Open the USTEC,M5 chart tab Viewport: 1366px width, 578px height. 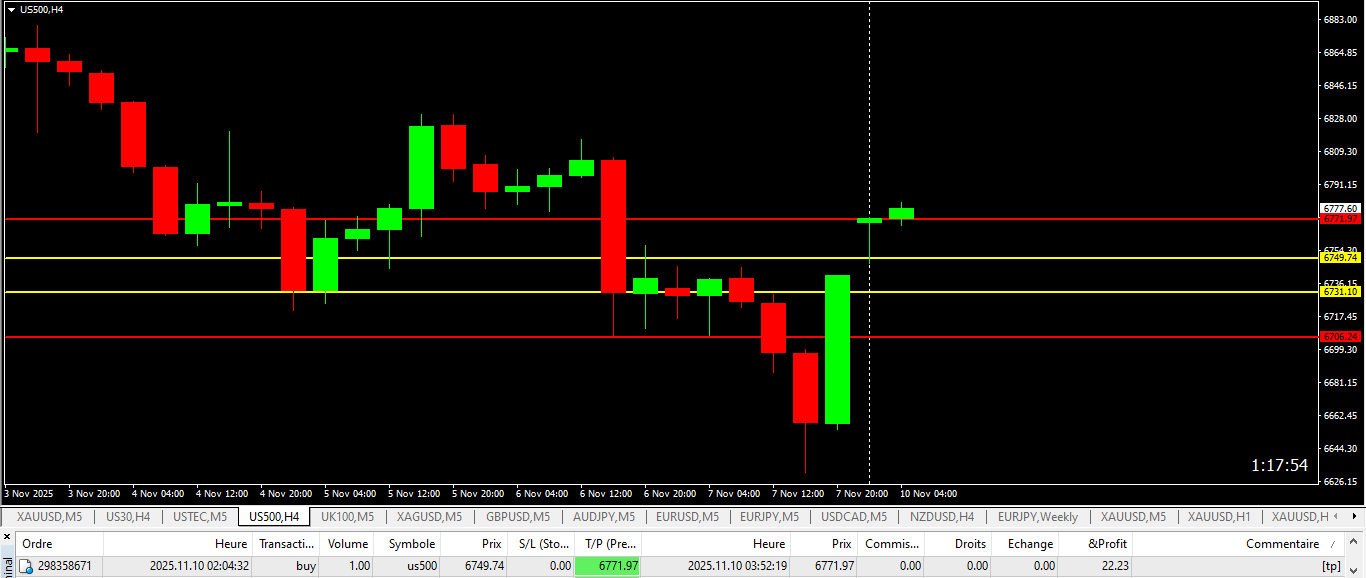pos(200,517)
